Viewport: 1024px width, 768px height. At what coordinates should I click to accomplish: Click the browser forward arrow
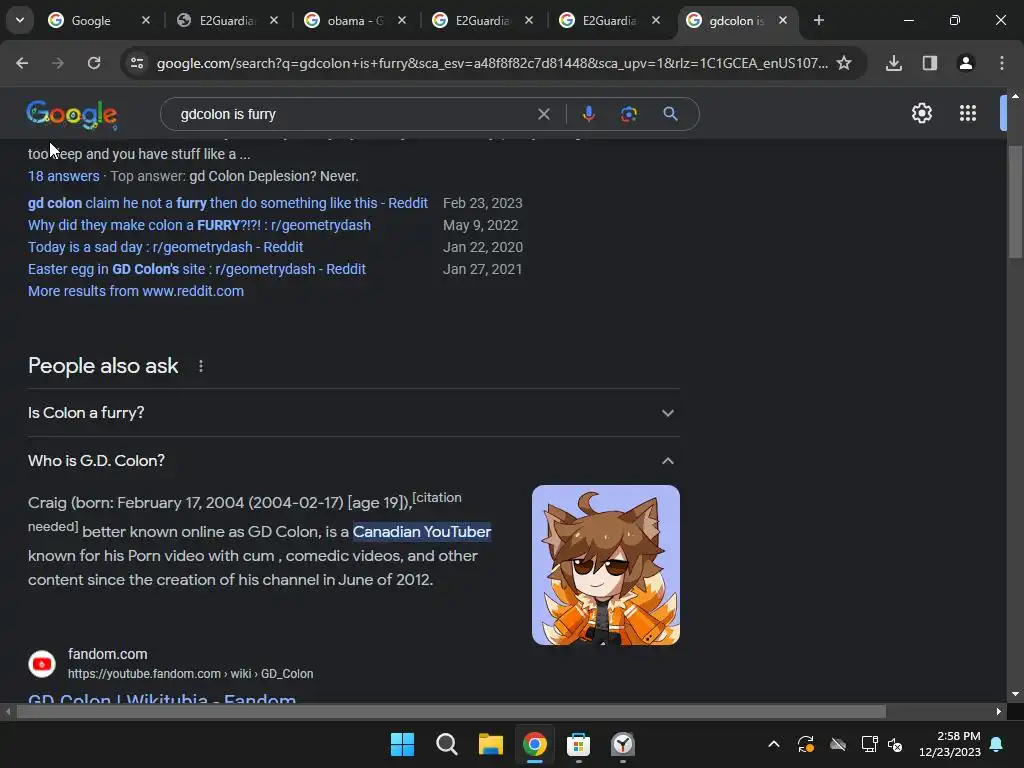click(58, 63)
